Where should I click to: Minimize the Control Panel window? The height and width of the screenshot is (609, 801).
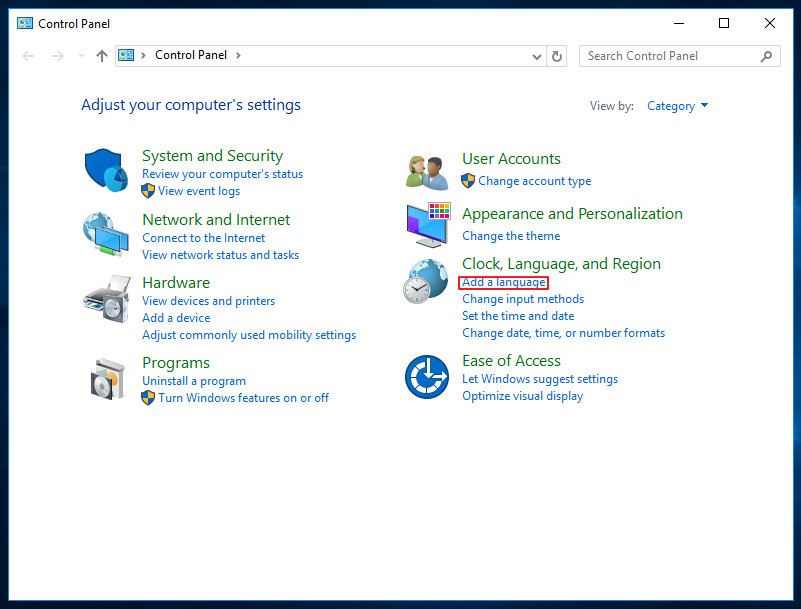679,23
